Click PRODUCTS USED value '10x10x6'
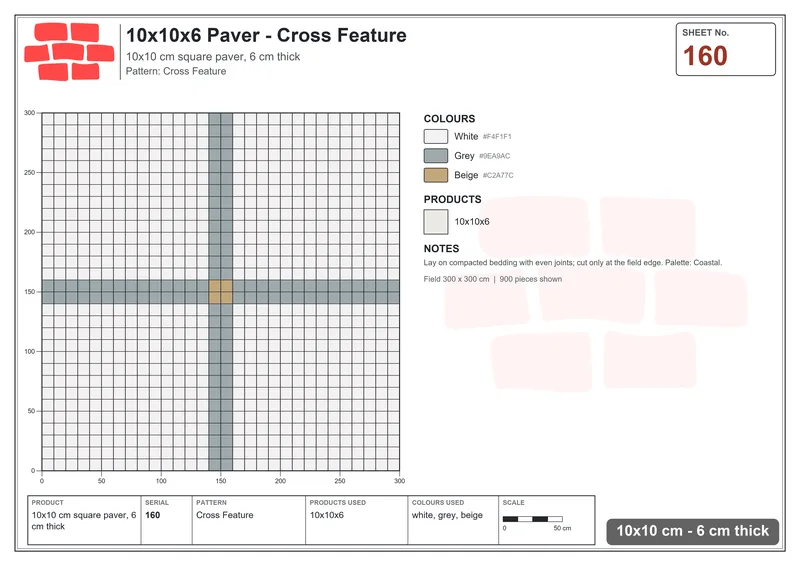This screenshot has width=800, height=566. pos(327,515)
